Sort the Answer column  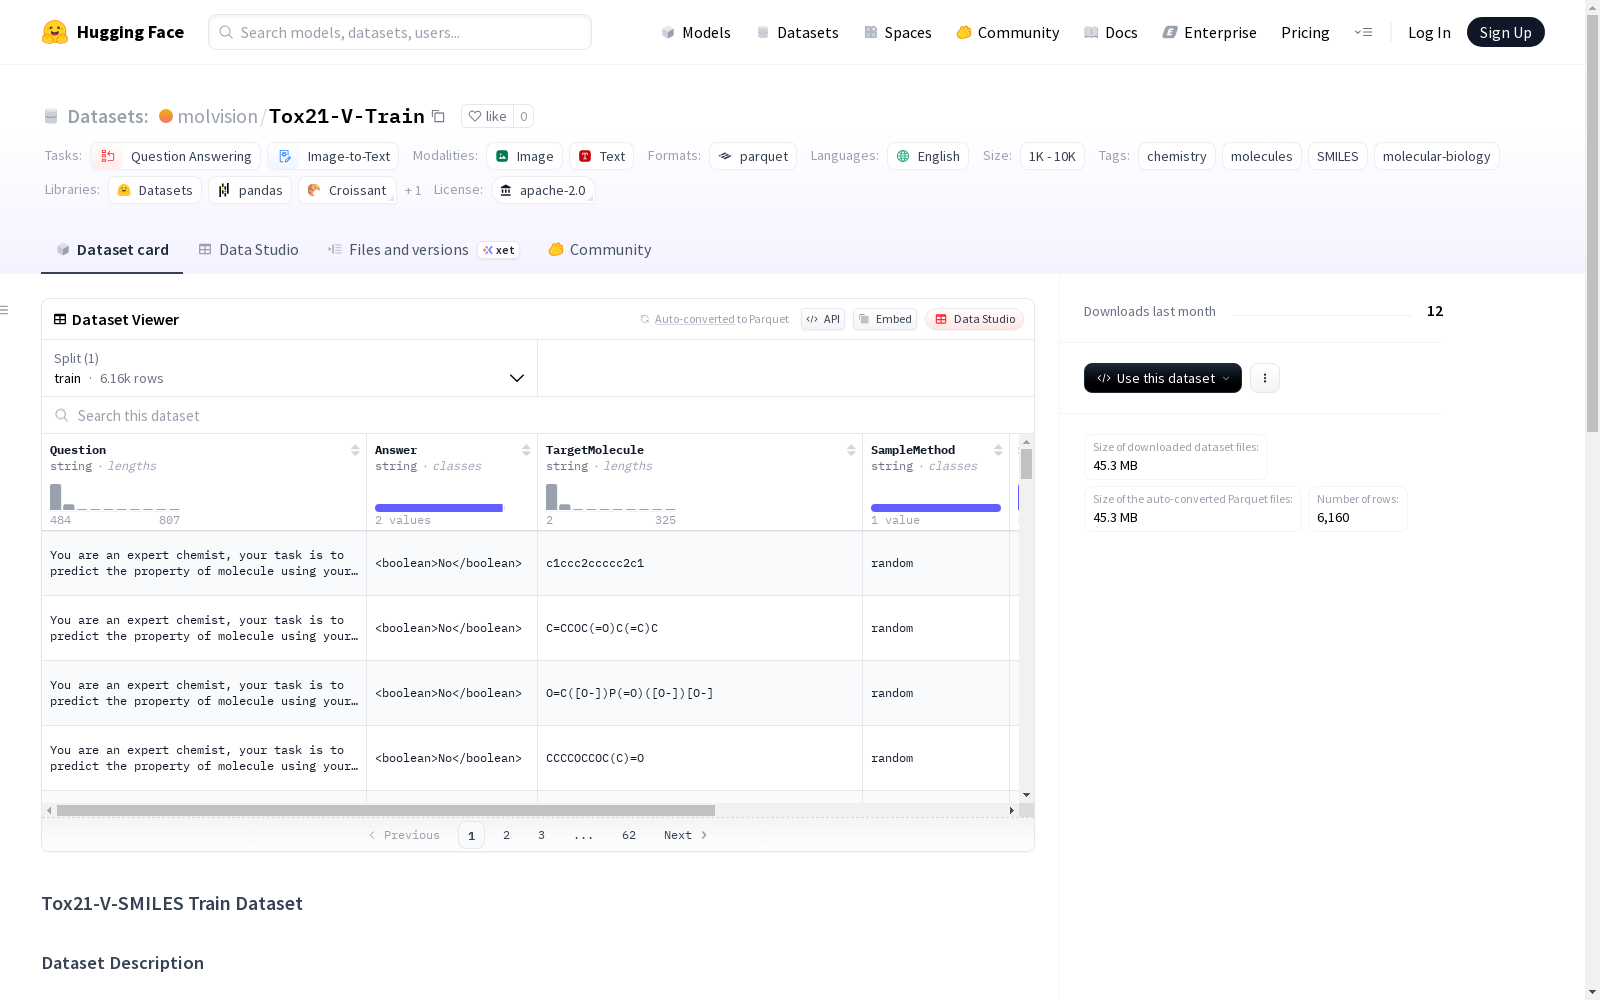[526, 450]
